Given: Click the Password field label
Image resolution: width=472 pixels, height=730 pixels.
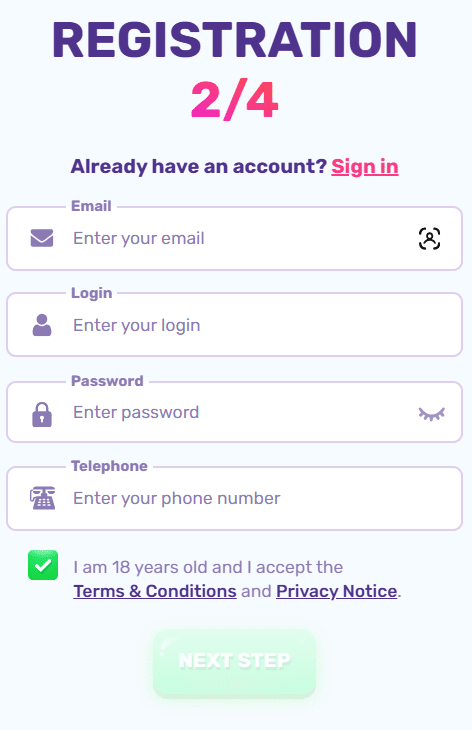Looking at the screenshot, I should point(107,381).
